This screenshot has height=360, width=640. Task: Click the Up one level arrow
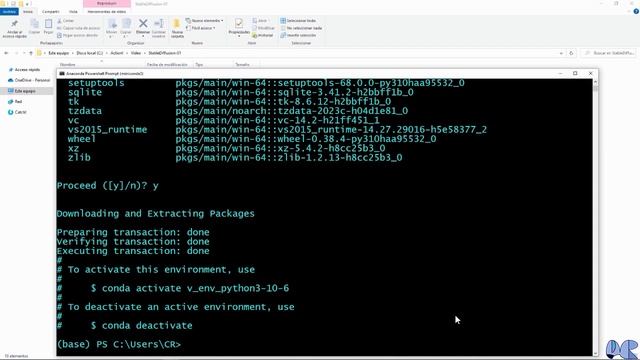pyautogui.click(x=31, y=53)
